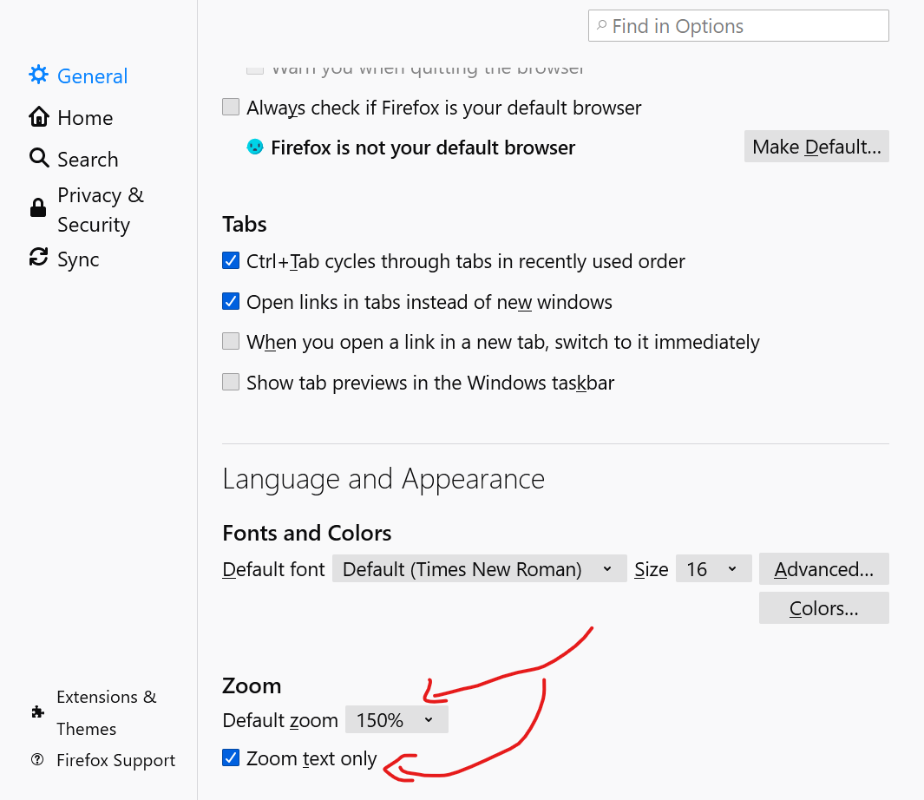Click the Extensions & Themes puzzle icon
924x800 pixels.
[x=38, y=712]
